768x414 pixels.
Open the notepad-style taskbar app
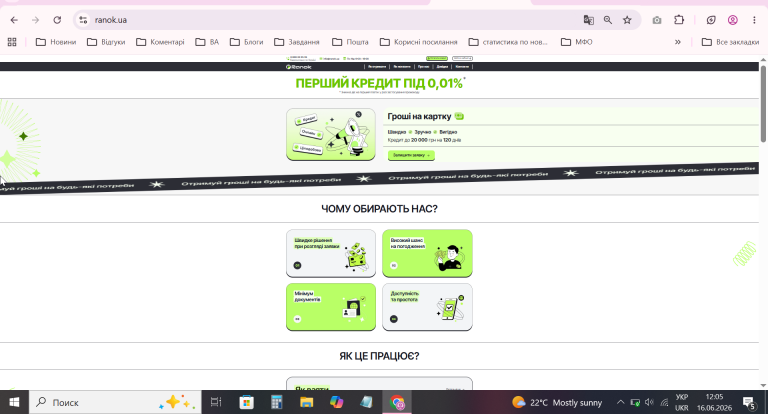(366, 402)
